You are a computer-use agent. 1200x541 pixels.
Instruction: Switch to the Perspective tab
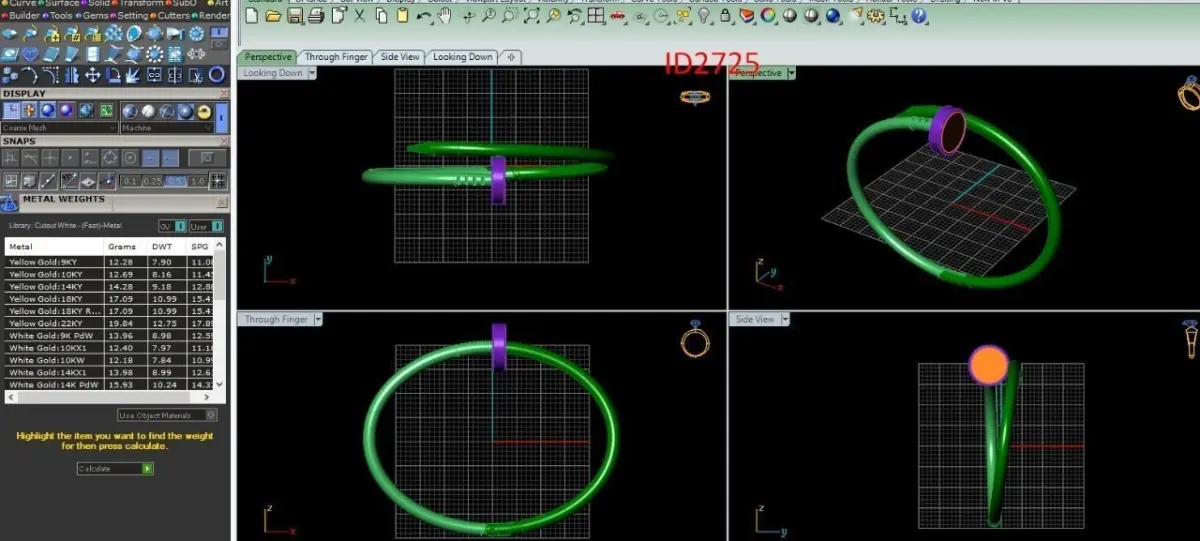coord(269,57)
